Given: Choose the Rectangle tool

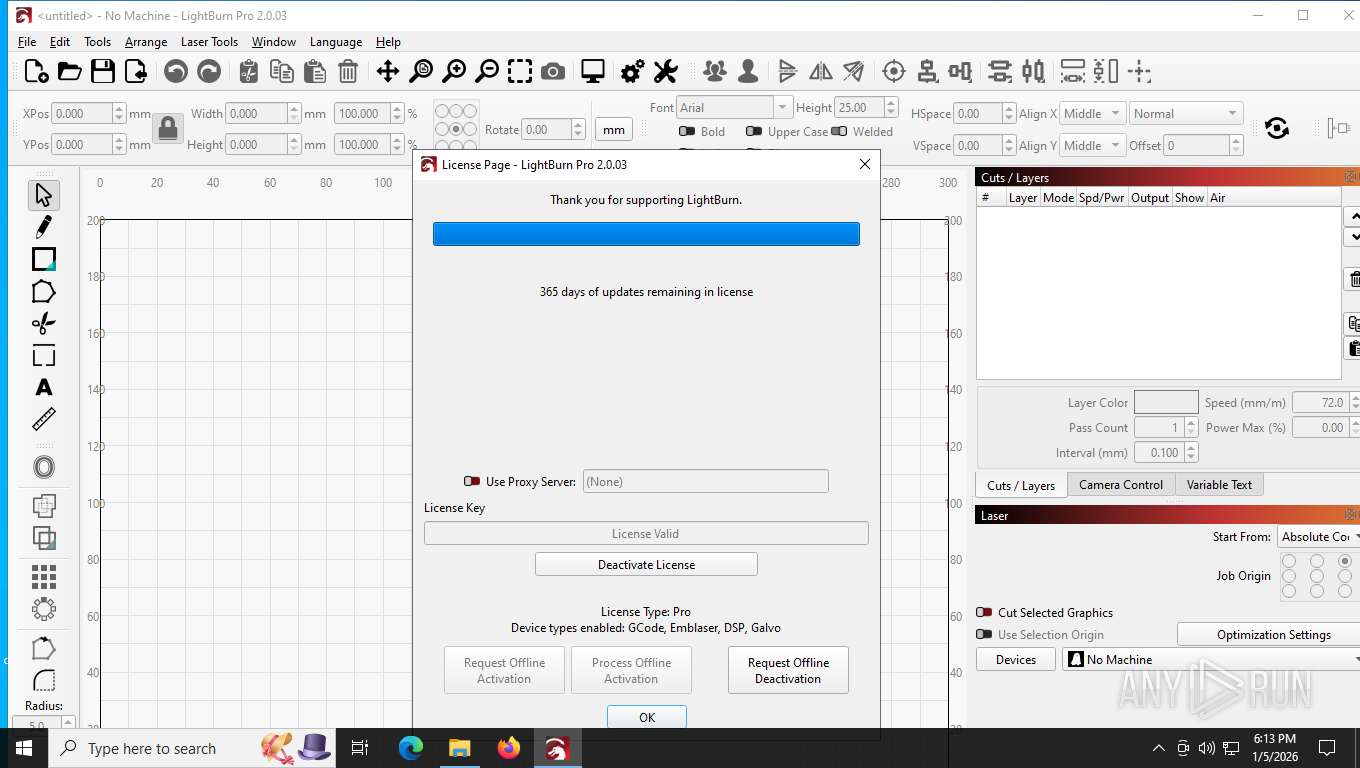Looking at the screenshot, I should click(43, 259).
